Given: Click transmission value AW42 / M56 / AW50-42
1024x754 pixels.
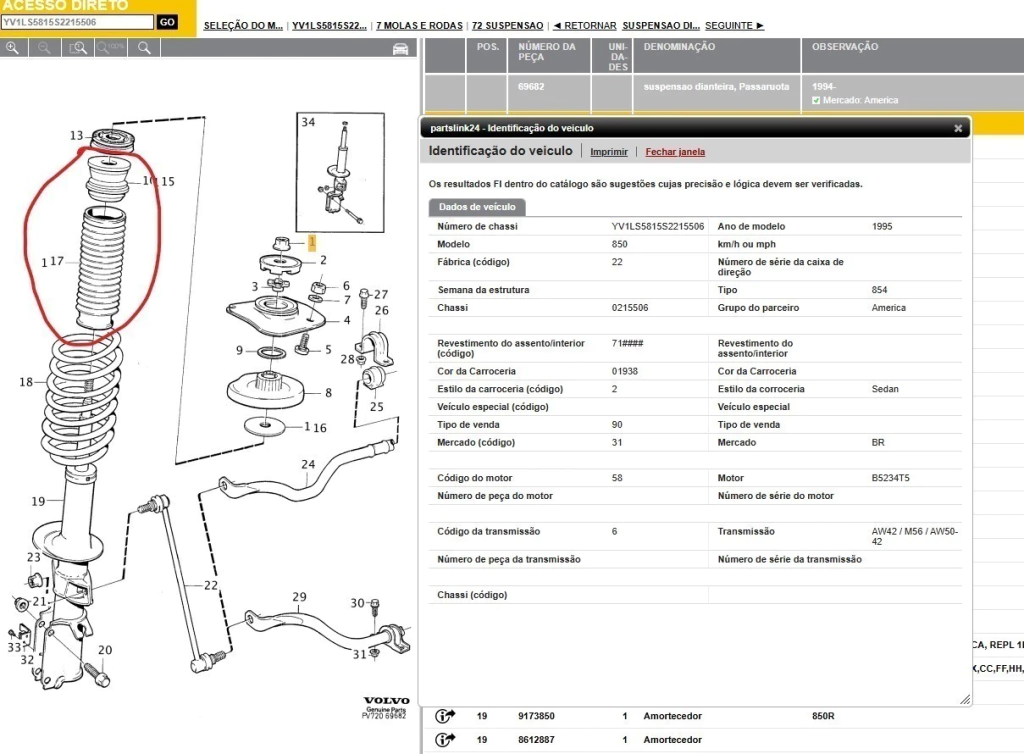Looking at the screenshot, I should pos(914,537).
